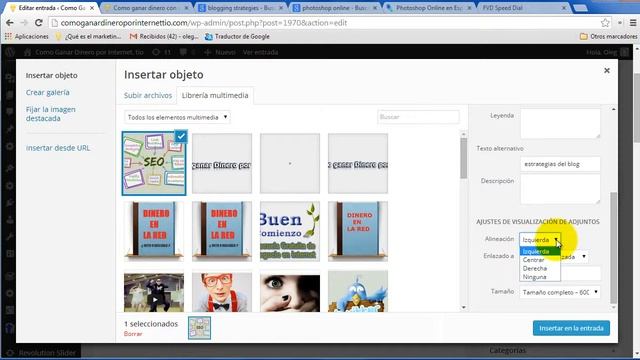This screenshot has width=640, height=360.
Task: Open the Otros marcadores folder
Action: click(608, 36)
